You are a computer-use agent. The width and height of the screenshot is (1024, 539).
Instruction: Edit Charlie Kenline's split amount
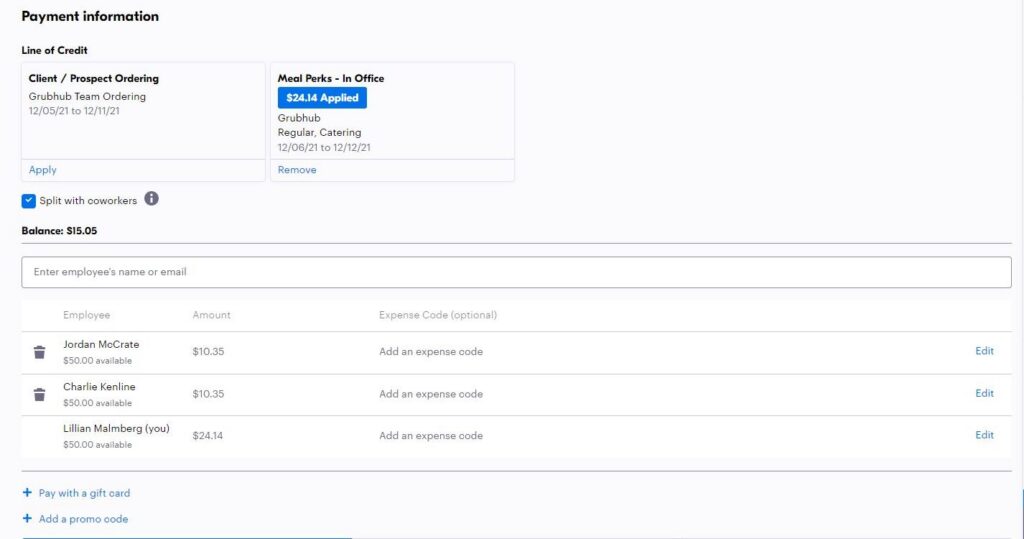(x=984, y=393)
